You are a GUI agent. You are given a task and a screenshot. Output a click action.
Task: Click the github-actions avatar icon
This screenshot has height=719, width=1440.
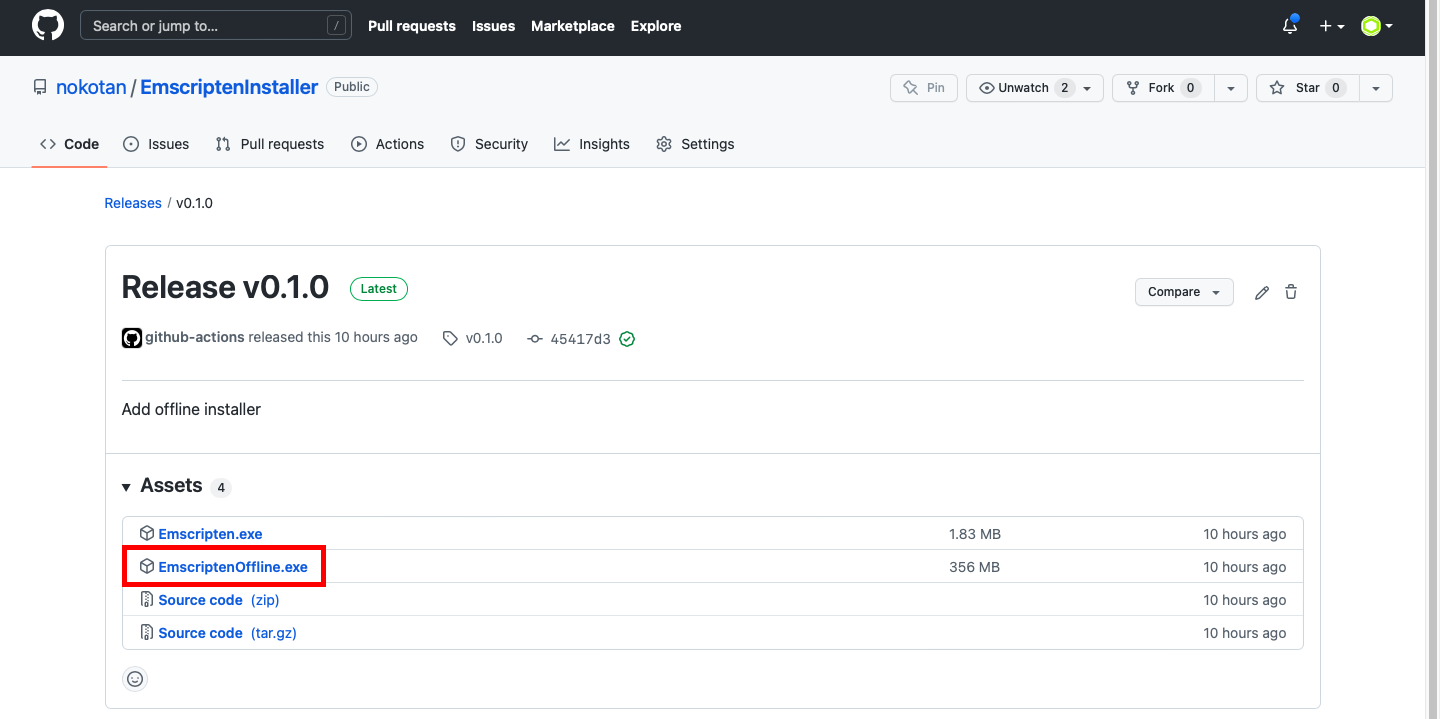(132, 338)
